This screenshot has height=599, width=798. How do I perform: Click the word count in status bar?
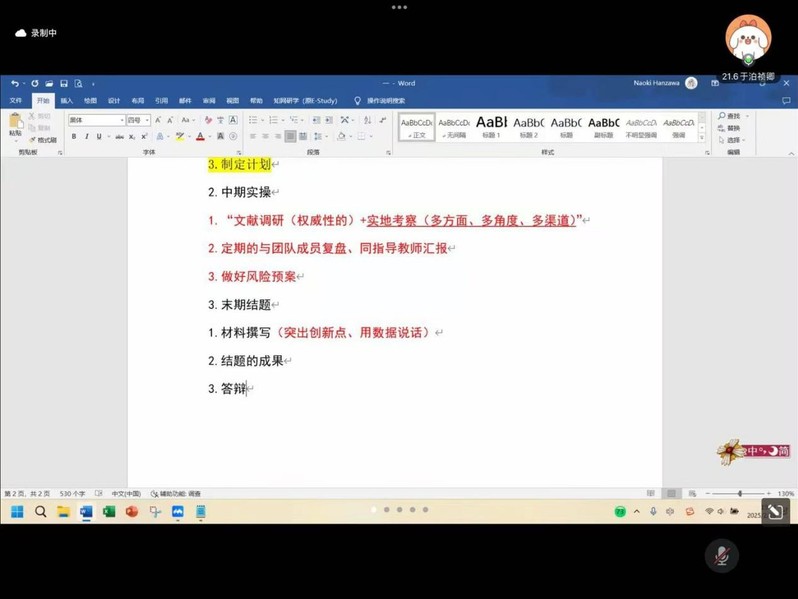(72, 493)
